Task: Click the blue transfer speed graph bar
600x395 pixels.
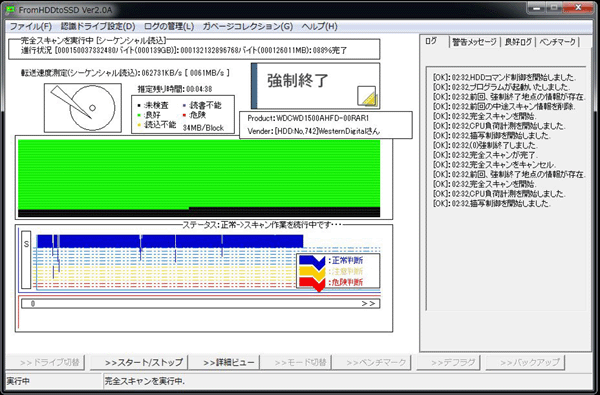Action: (x=170, y=241)
